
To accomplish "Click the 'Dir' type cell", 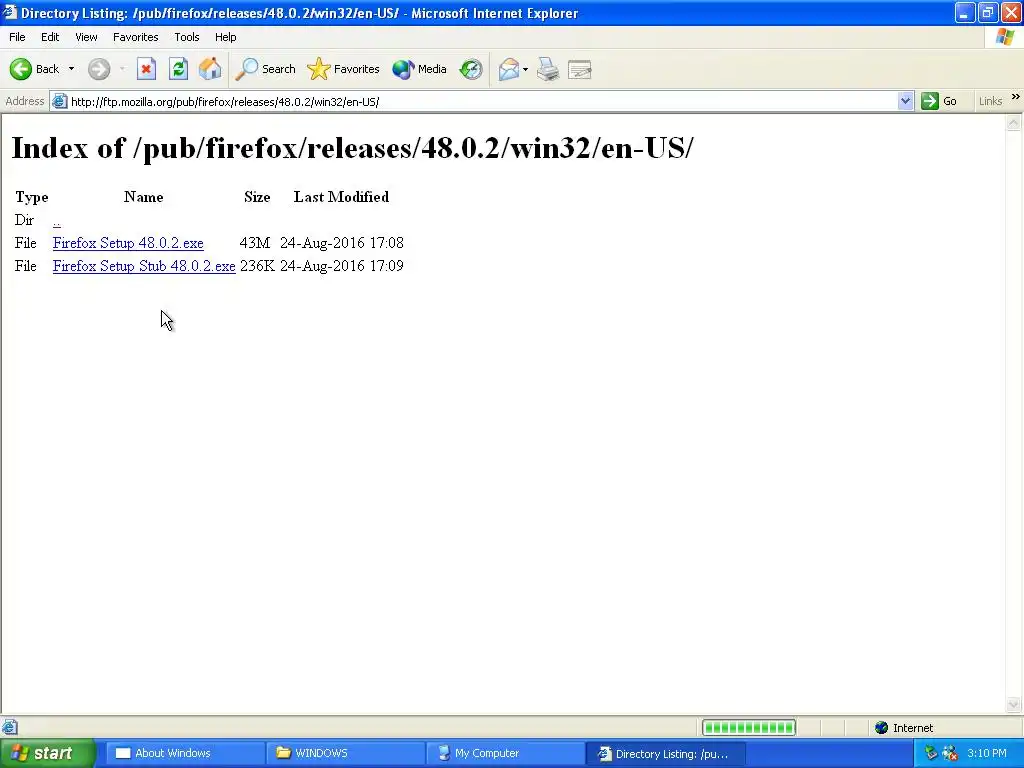I will pyautogui.click(x=24, y=220).
